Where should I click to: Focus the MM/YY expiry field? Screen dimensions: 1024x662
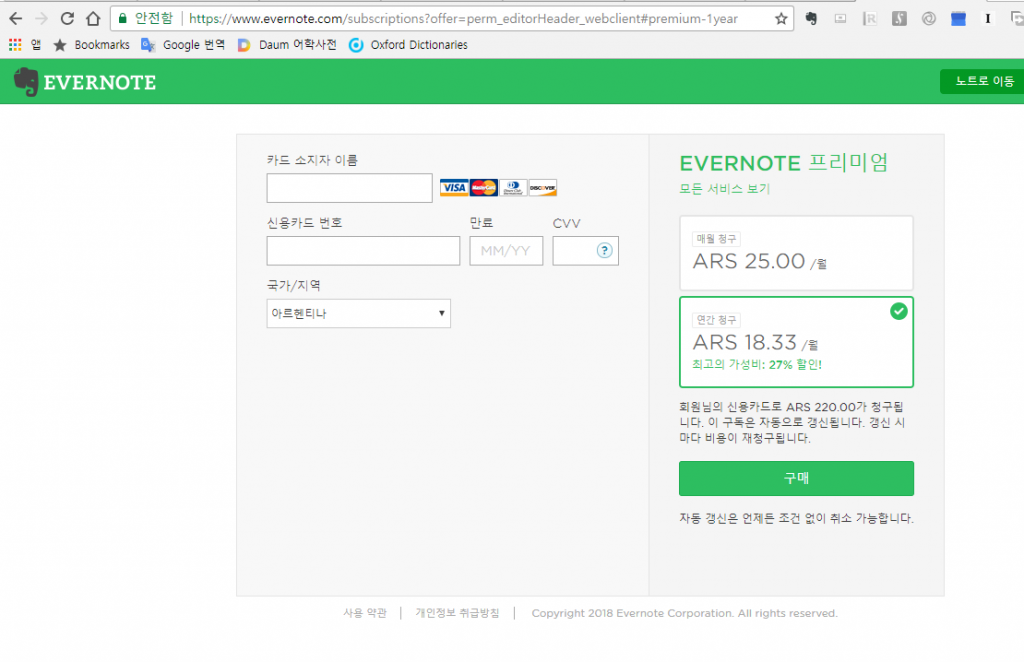506,251
